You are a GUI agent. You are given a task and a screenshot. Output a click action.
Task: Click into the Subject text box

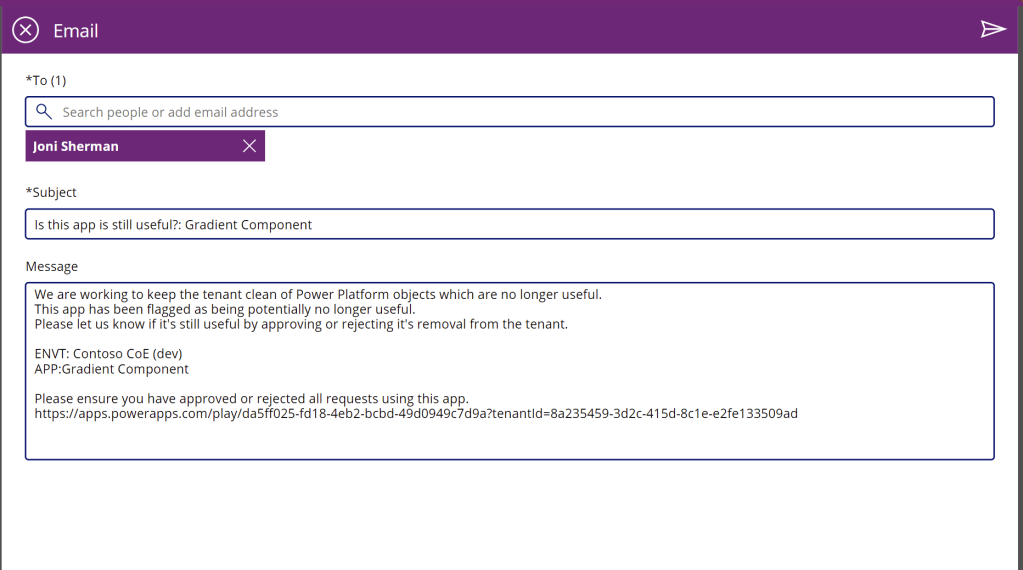(600, 224)
